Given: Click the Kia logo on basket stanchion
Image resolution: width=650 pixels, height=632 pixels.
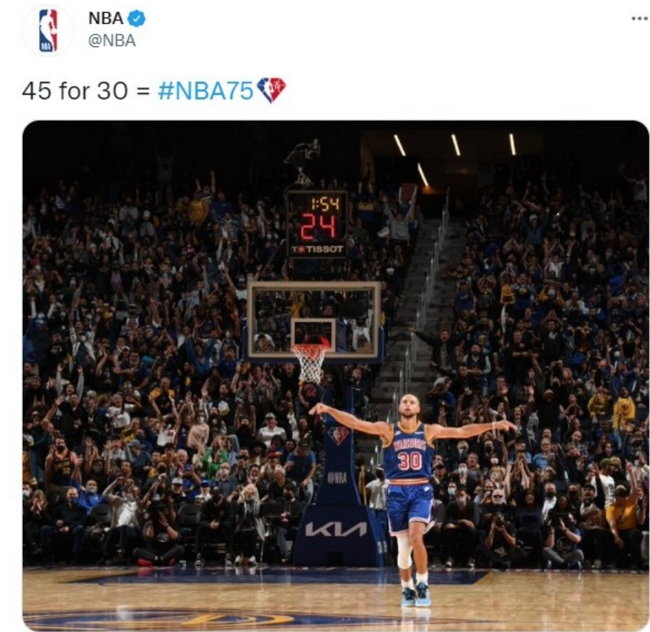Looking at the screenshot, I should [336, 529].
